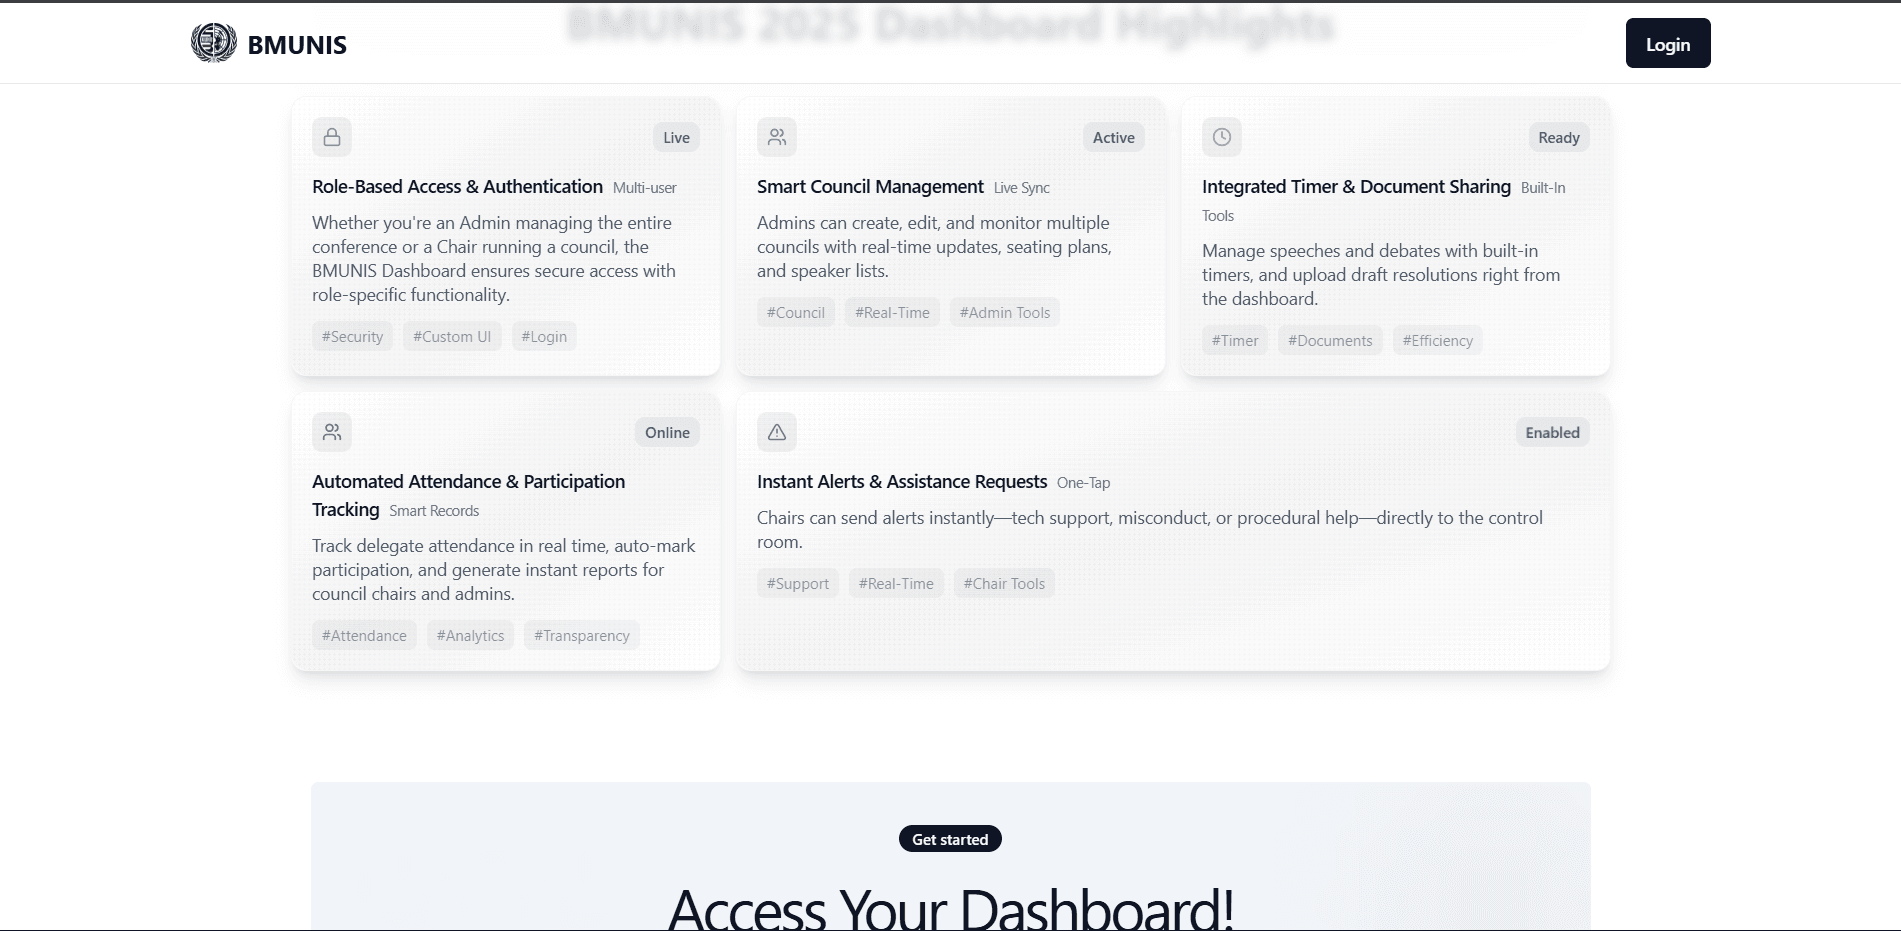Select the #Admin Tools tag

[1005, 312]
